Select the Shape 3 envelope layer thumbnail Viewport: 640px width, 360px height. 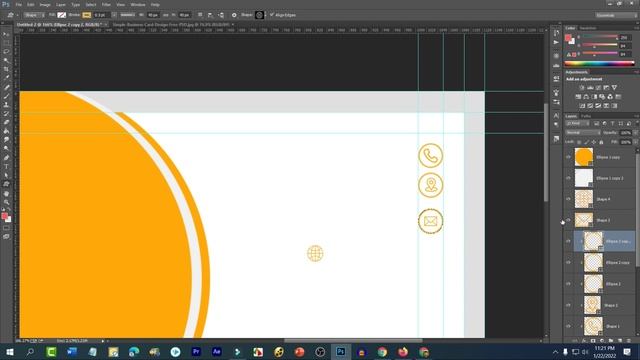pos(584,220)
